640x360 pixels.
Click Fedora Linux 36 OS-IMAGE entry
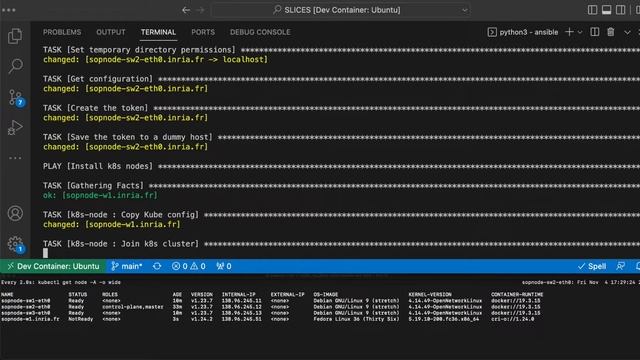[x=356, y=319]
